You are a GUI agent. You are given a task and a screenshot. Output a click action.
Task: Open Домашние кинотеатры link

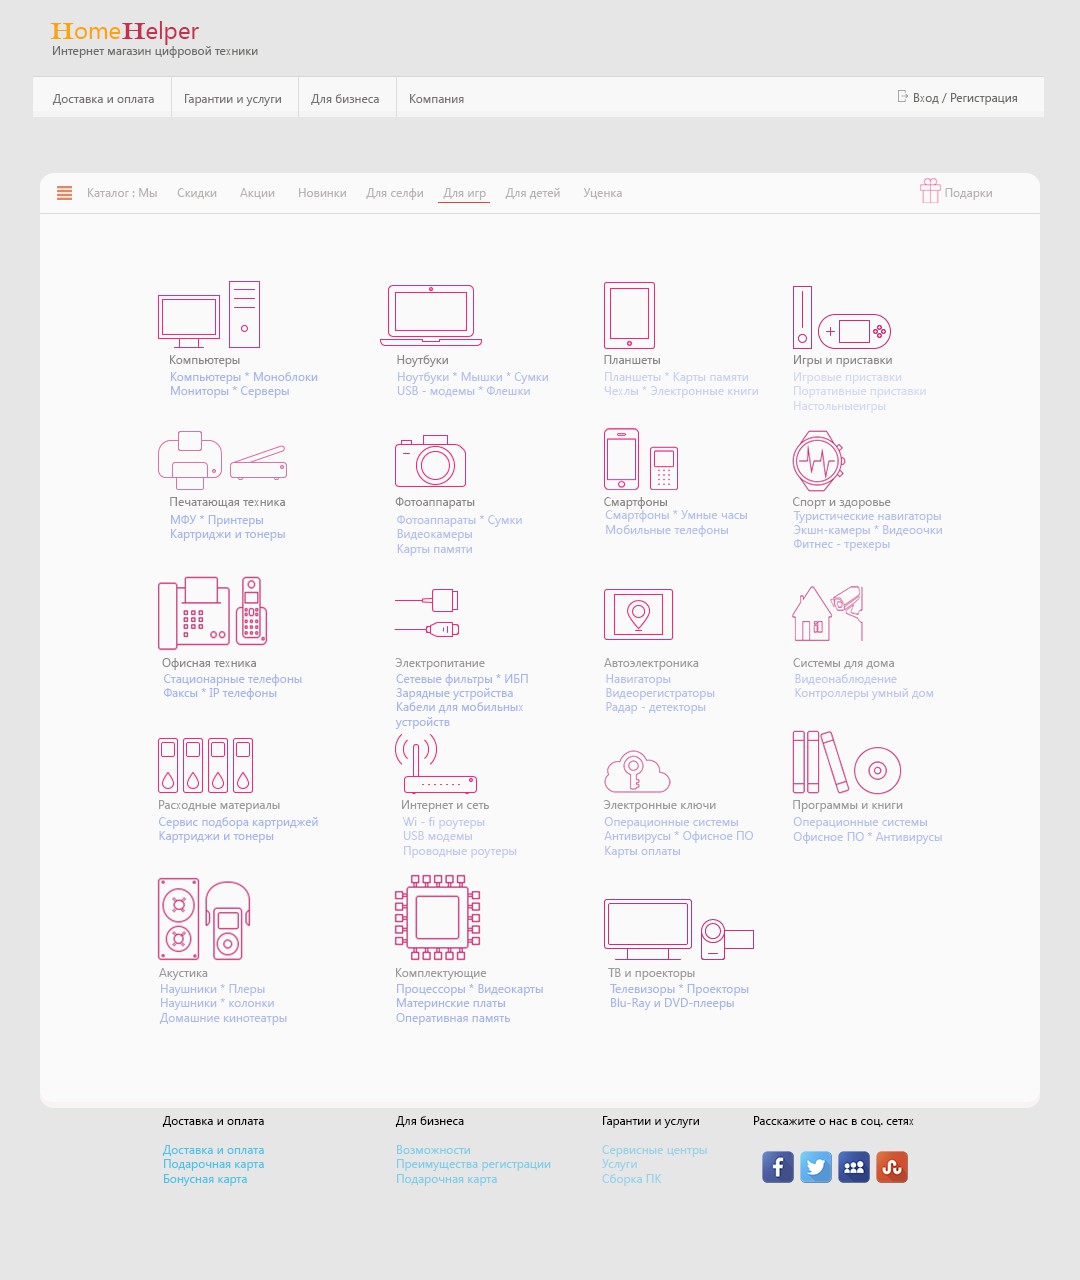(x=223, y=1018)
